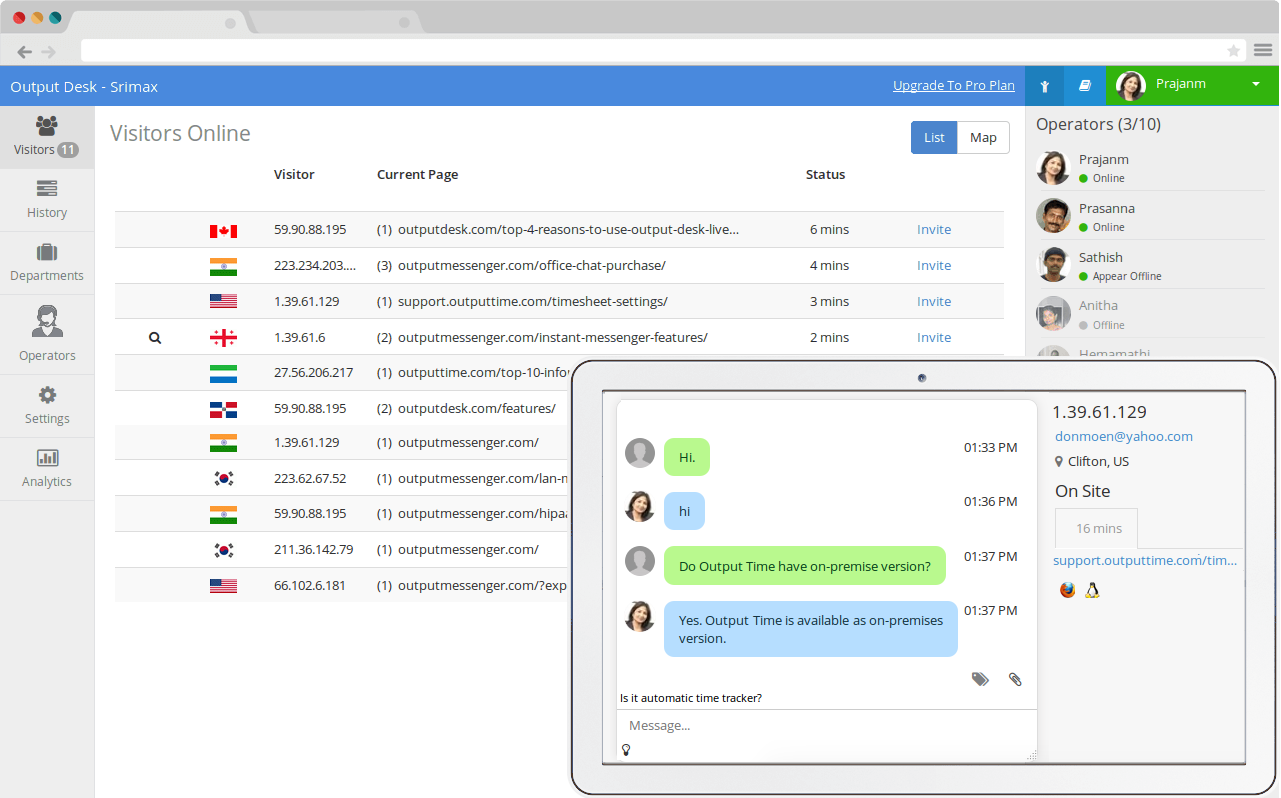This screenshot has width=1281, height=798.
Task: Click the Upgrade To Pro Plan link
Action: coord(954,86)
